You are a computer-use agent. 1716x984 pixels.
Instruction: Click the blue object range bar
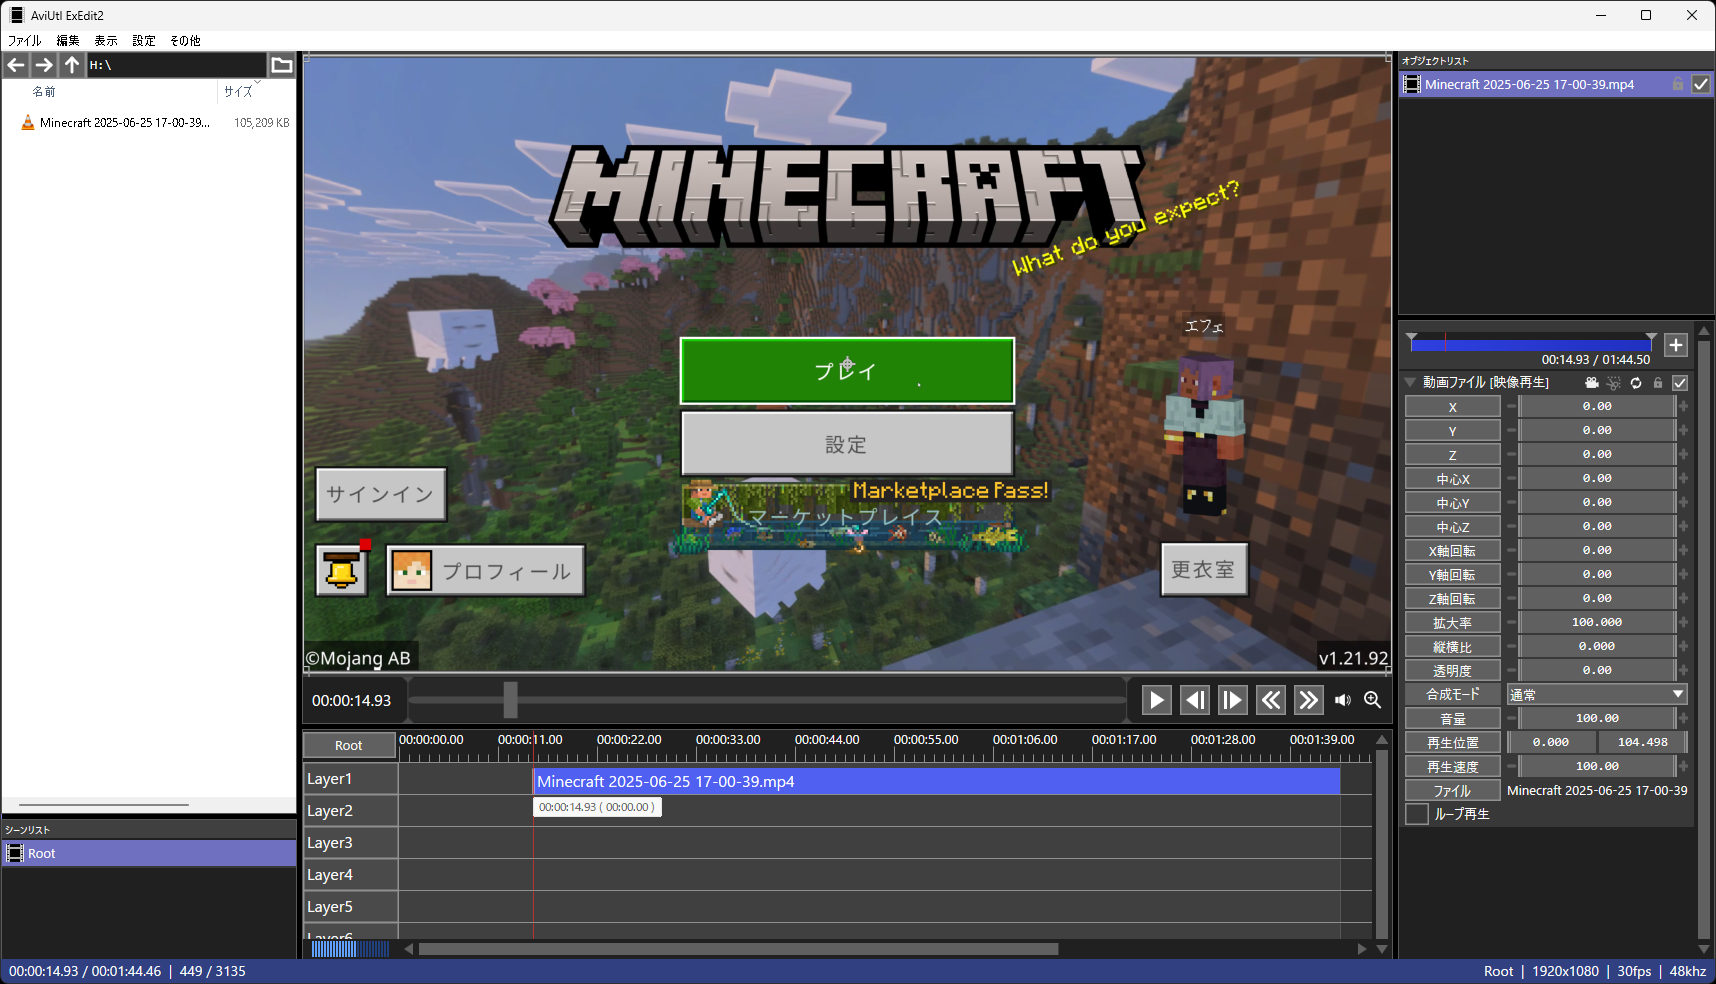coord(1532,344)
